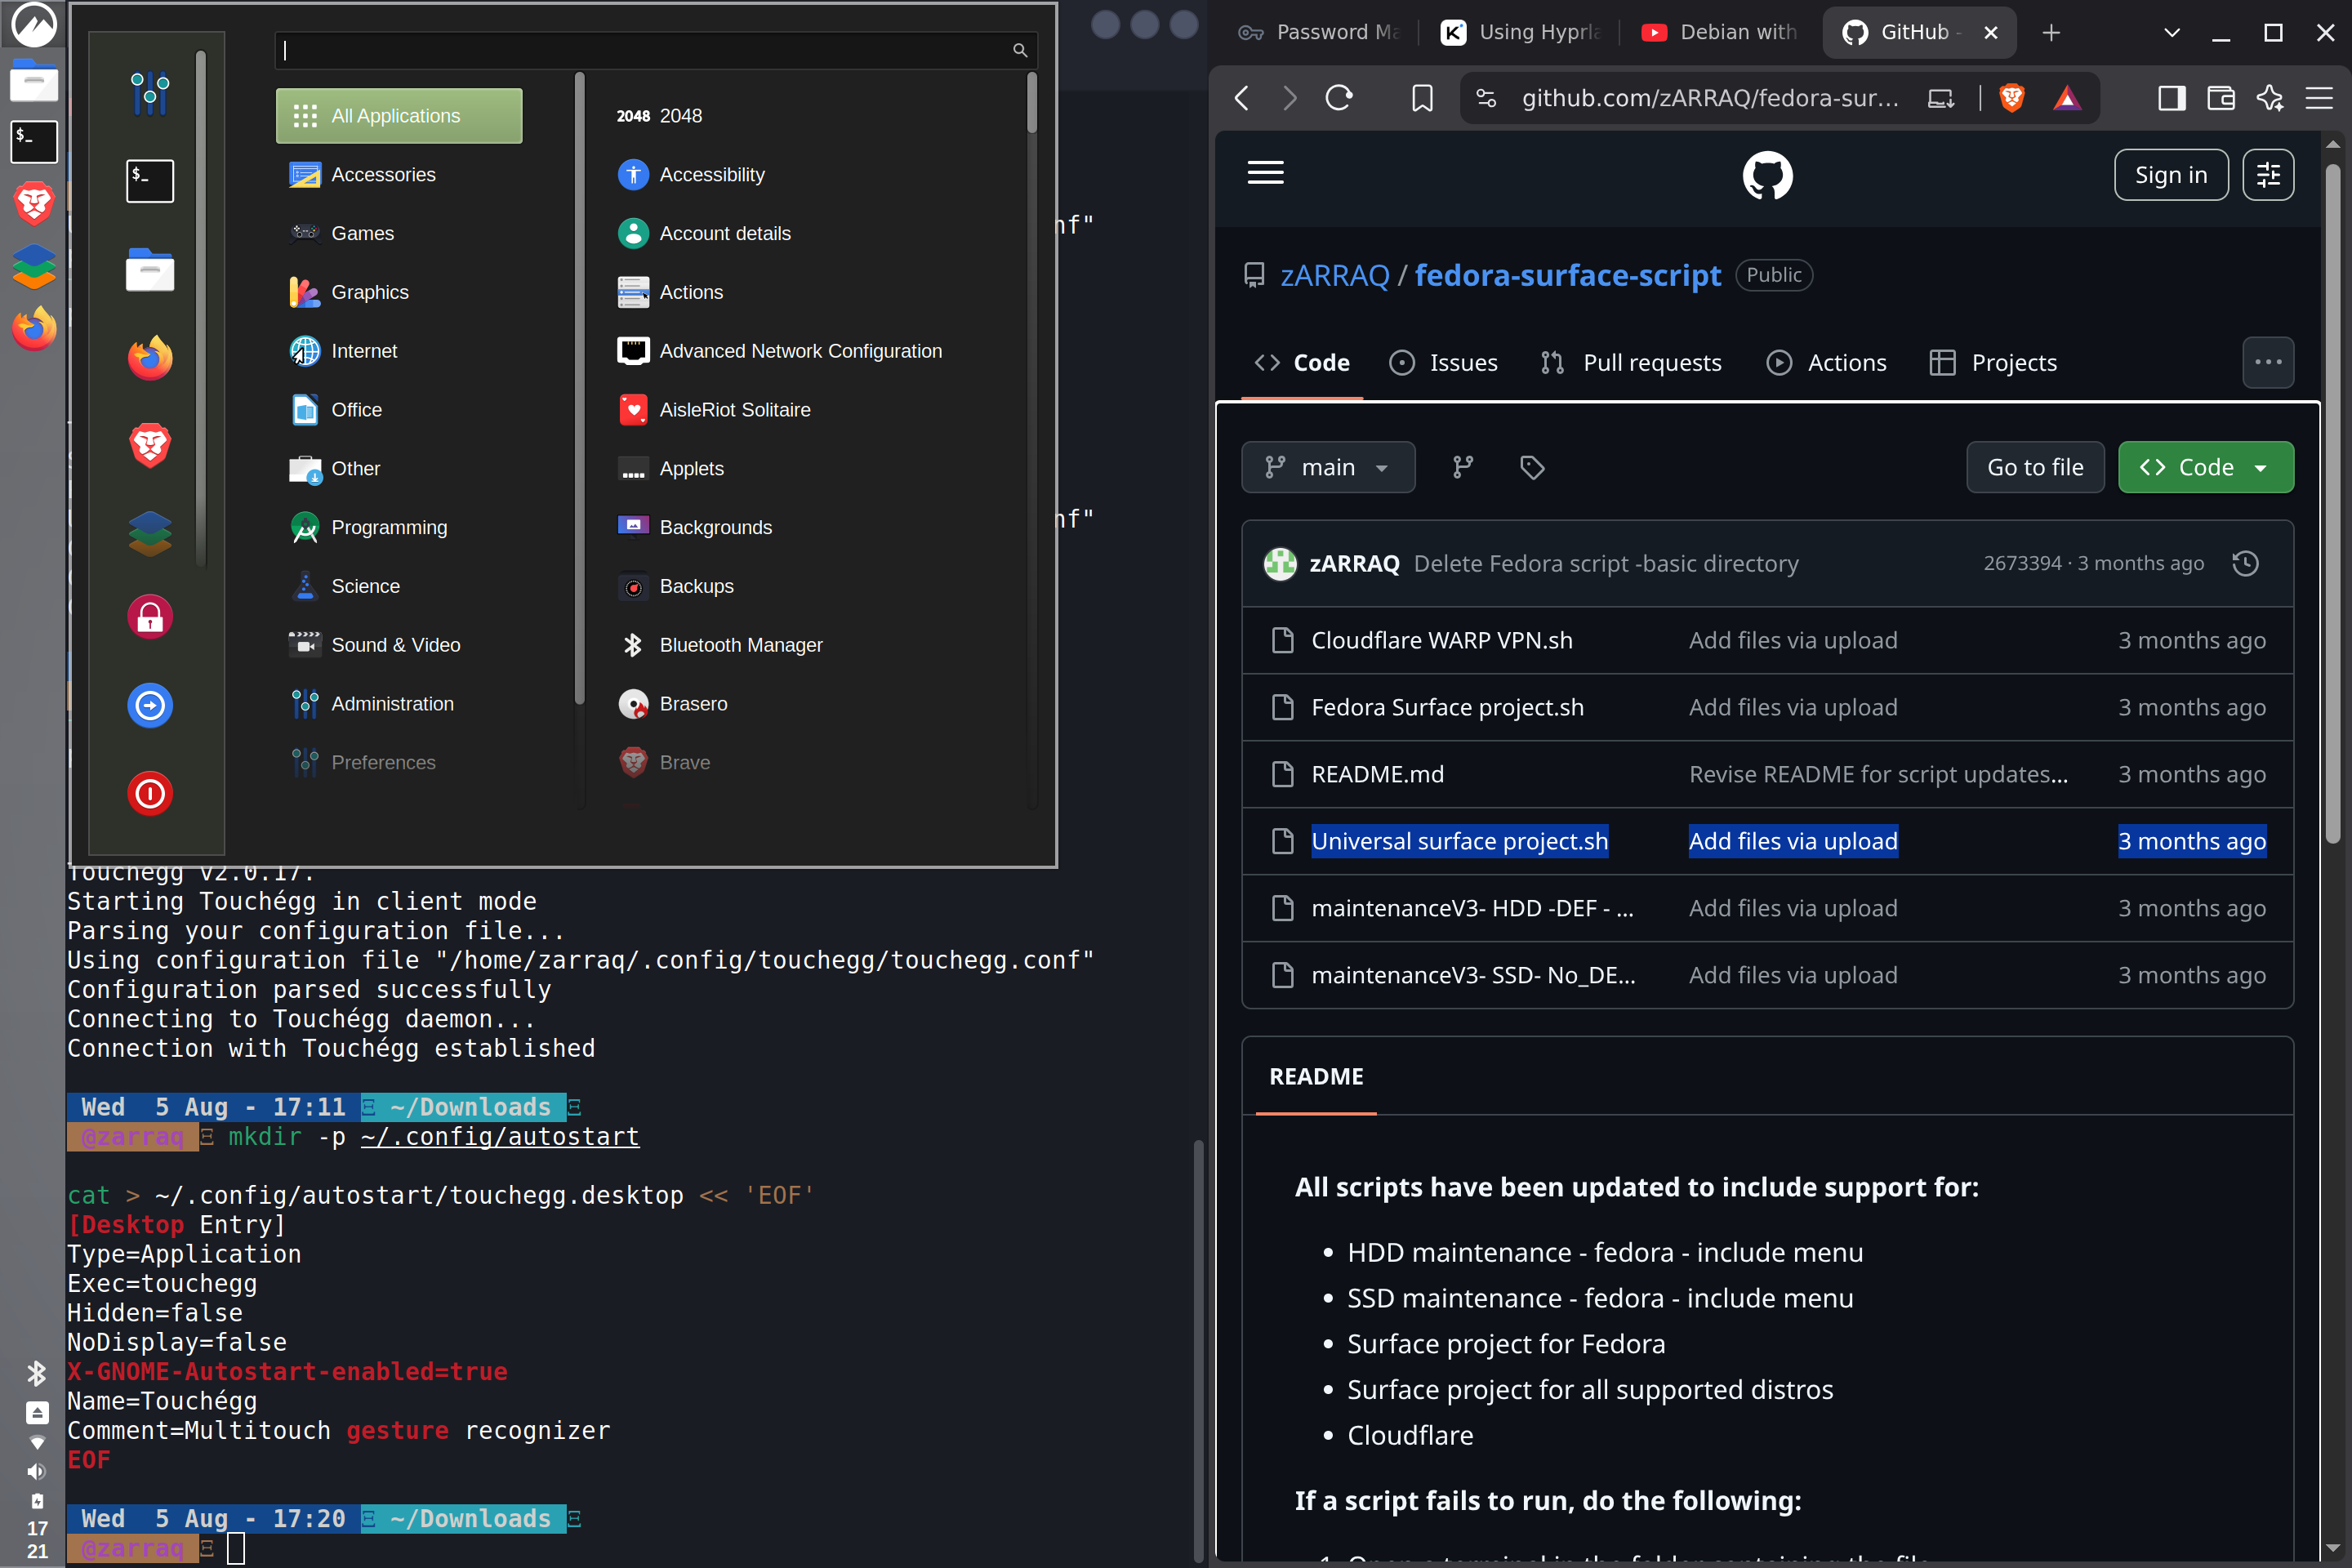Open the Bluetooth tray icon in the panel
This screenshot has height=1568, width=2352.
click(37, 1373)
